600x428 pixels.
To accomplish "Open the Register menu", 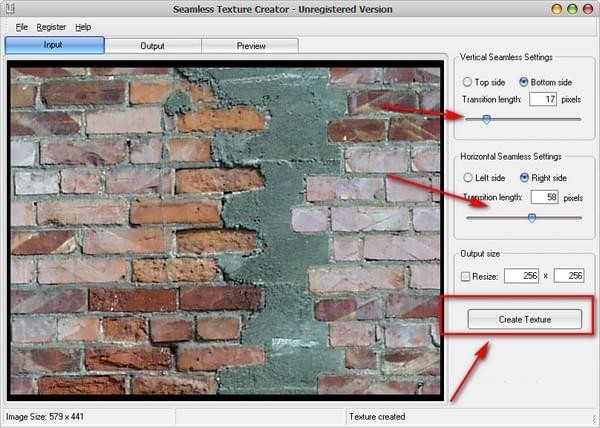I will 51,26.
